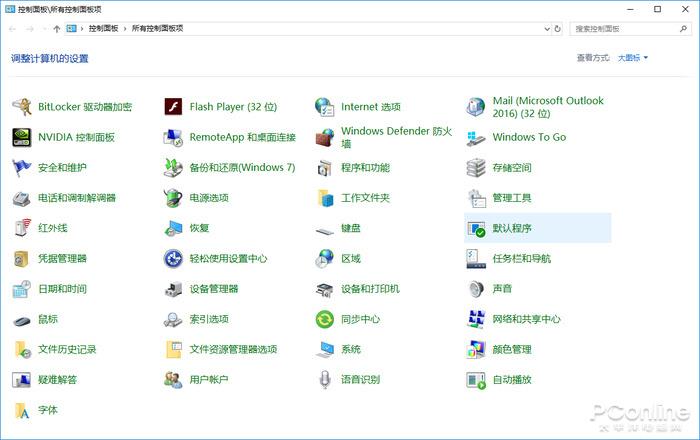Open the Mail (Microsoft Outlook 2016) icon
This screenshot has height=440, width=700.
click(476, 107)
